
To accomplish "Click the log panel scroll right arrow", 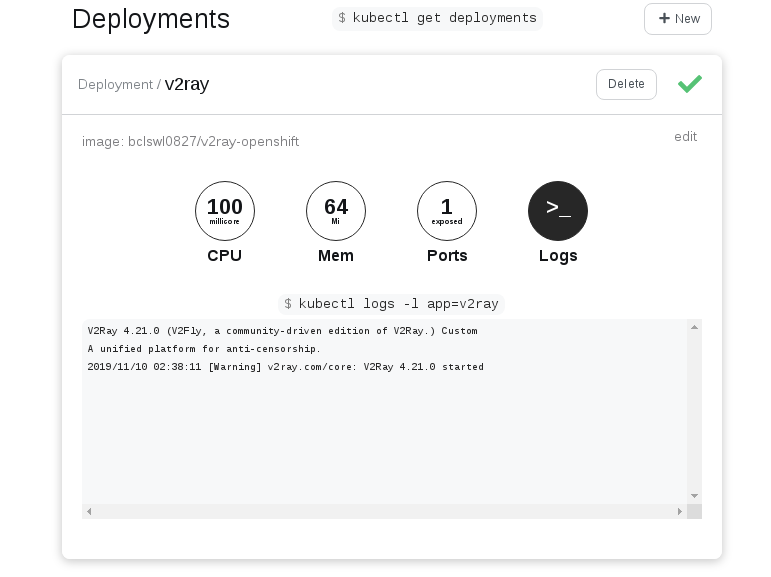I will pyautogui.click(x=680, y=511).
